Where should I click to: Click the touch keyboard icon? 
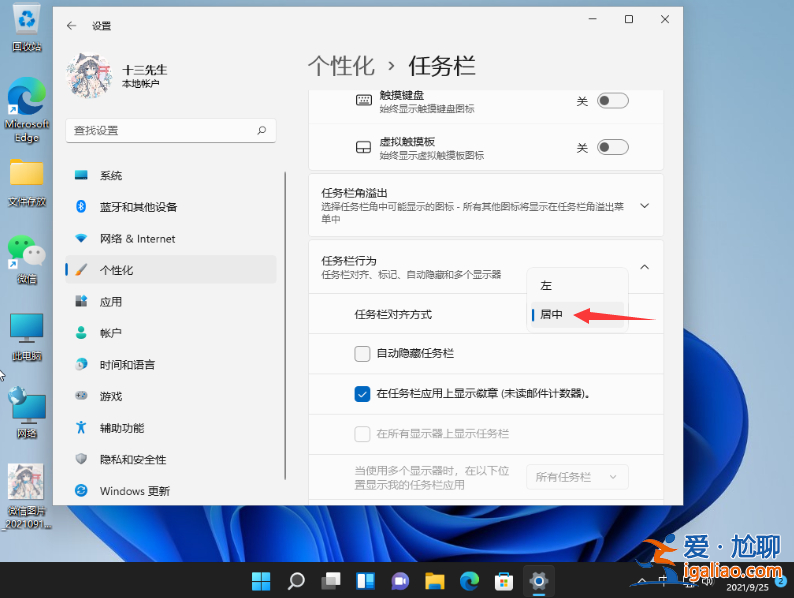(364, 100)
